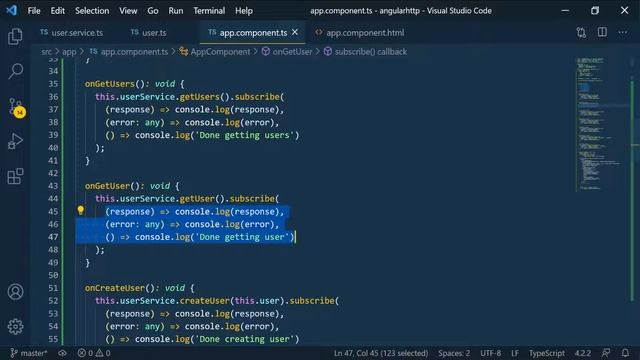This screenshot has width=640, height=360.
Task: Click the VS Code logo icon
Action: (x=11, y=10)
